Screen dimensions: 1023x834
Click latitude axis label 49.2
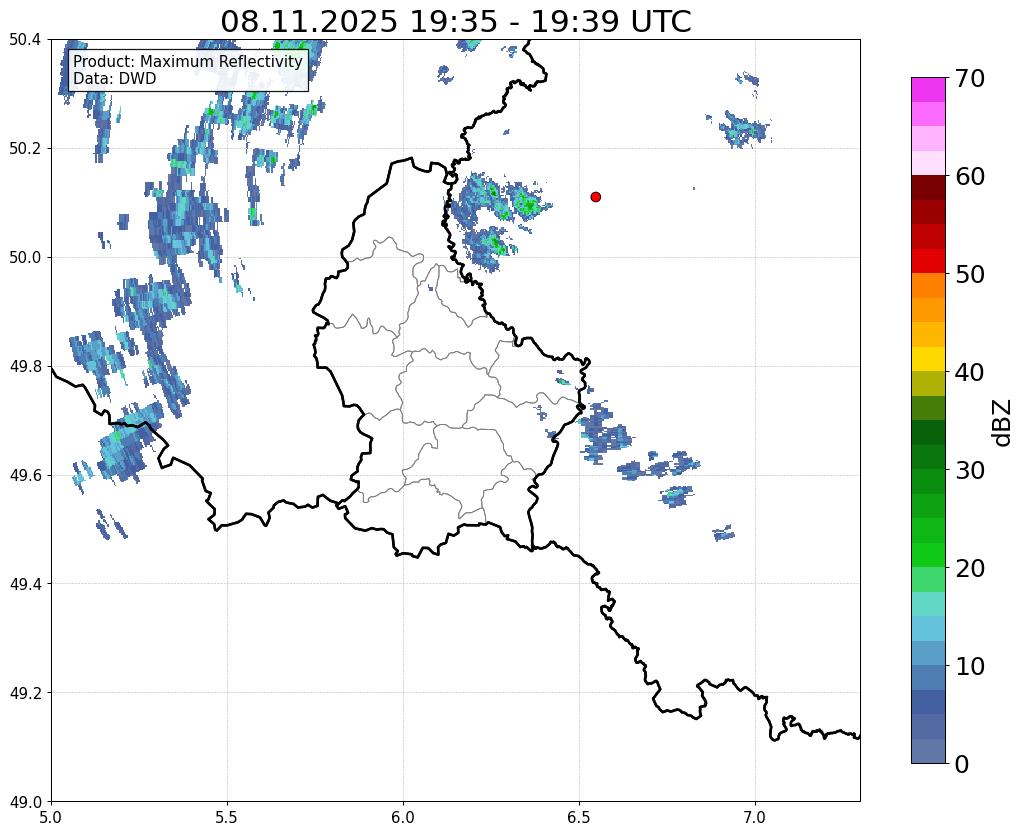(25, 693)
